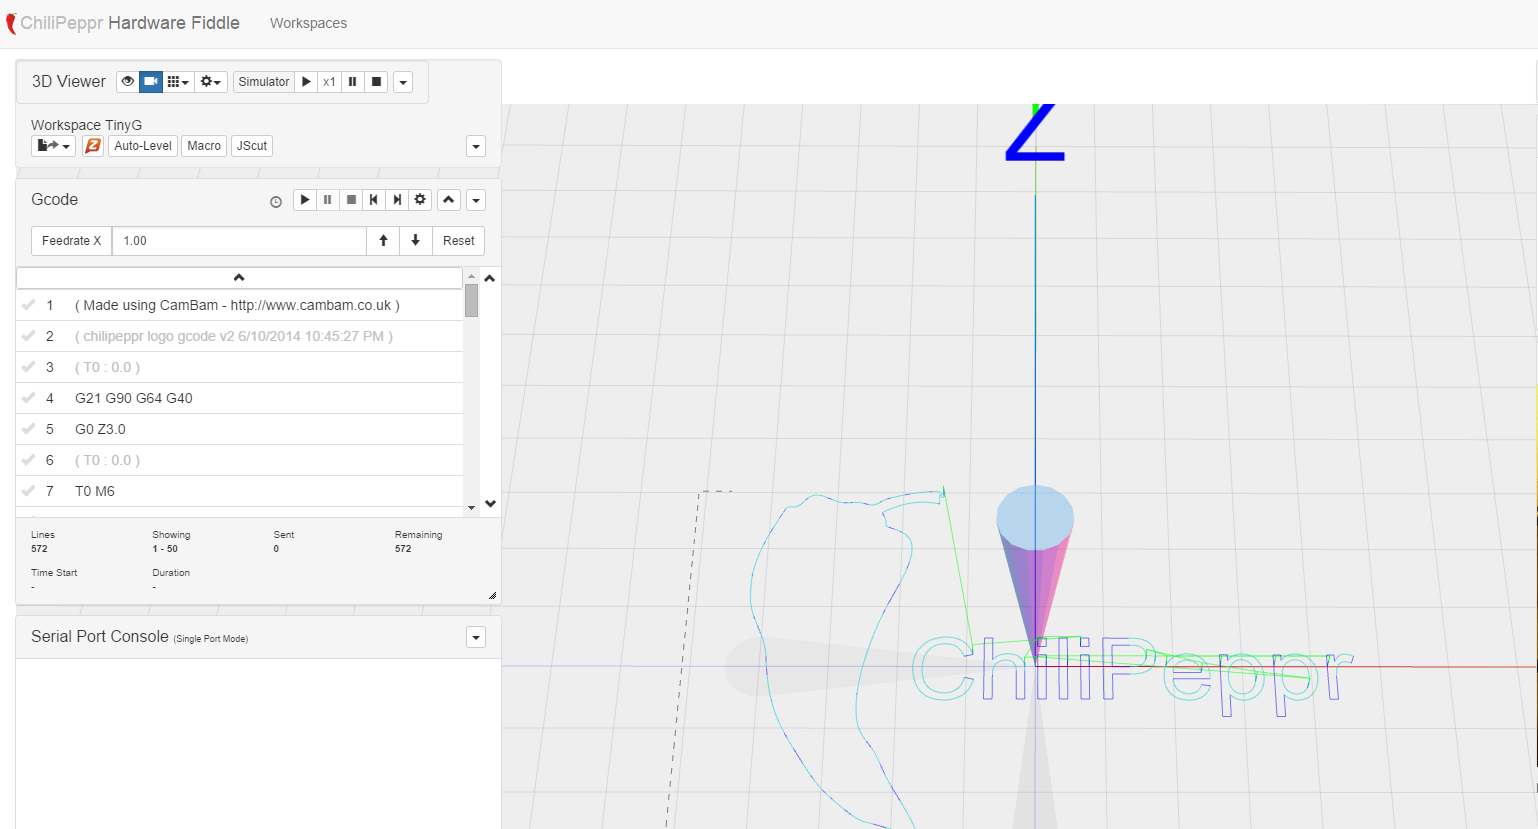Click the Feedrate X value input field
Screen dimensions: 1538x829
click(239, 241)
